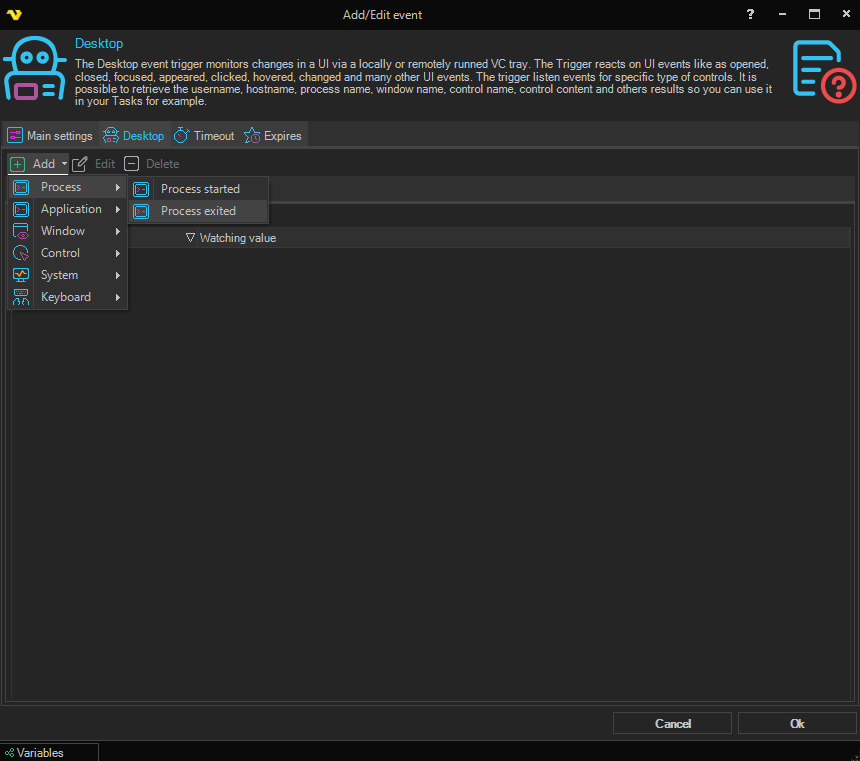Image resolution: width=860 pixels, height=761 pixels.
Task: Go to the Expires tab
Action: point(273,136)
